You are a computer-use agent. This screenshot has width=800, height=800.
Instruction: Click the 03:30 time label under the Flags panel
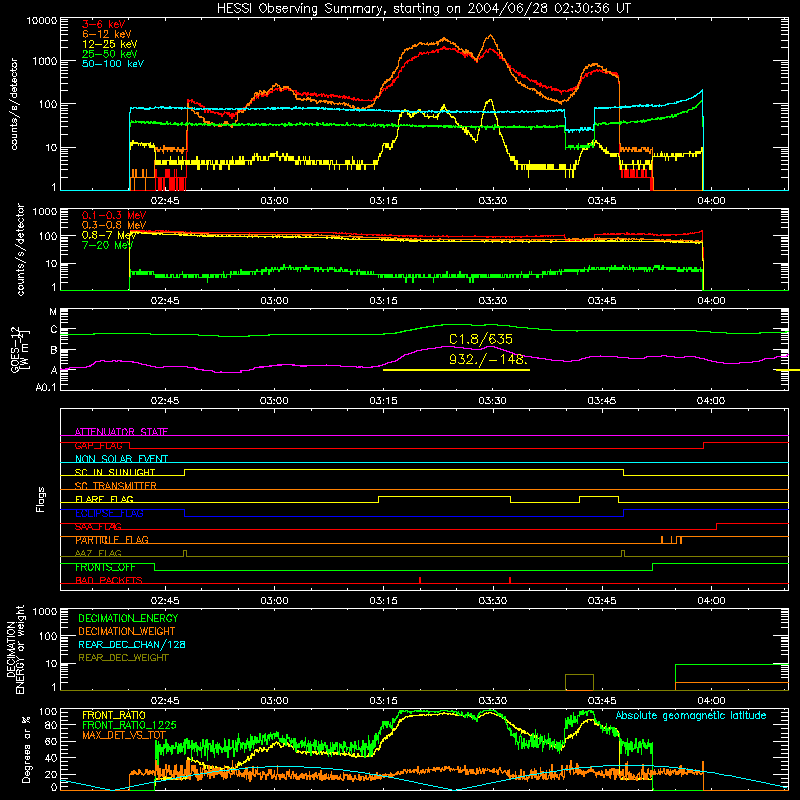[493, 600]
